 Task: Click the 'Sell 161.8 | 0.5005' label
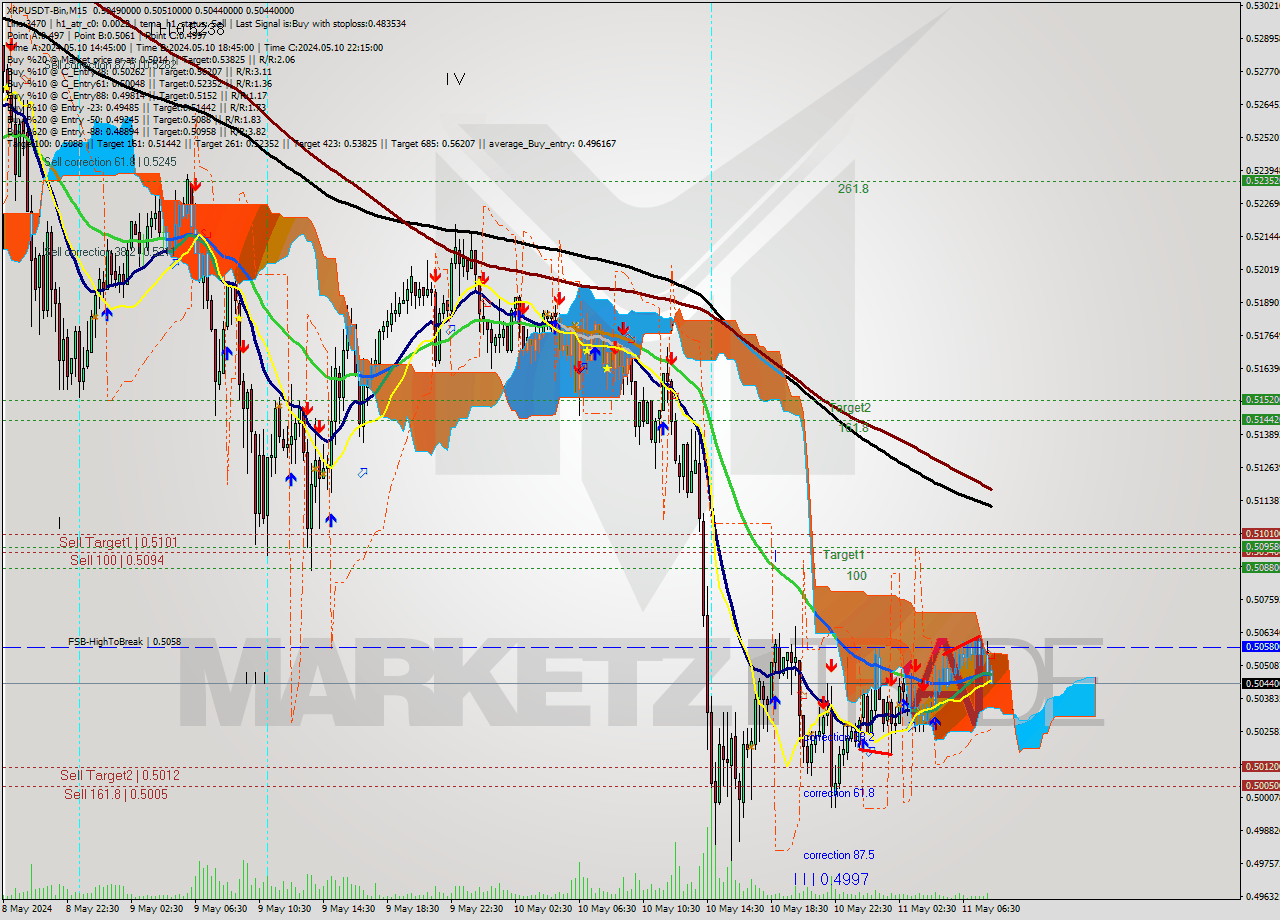[x=116, y=794]
